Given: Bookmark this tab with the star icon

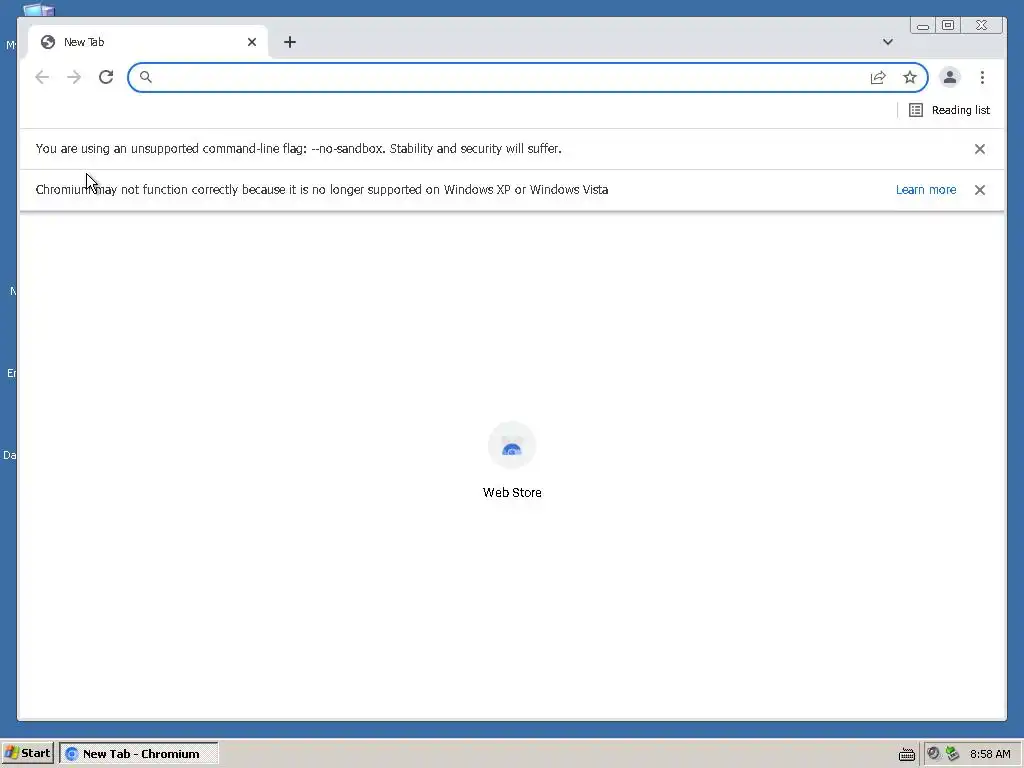Looking at the screenshot, I should [x=910, y=78].
